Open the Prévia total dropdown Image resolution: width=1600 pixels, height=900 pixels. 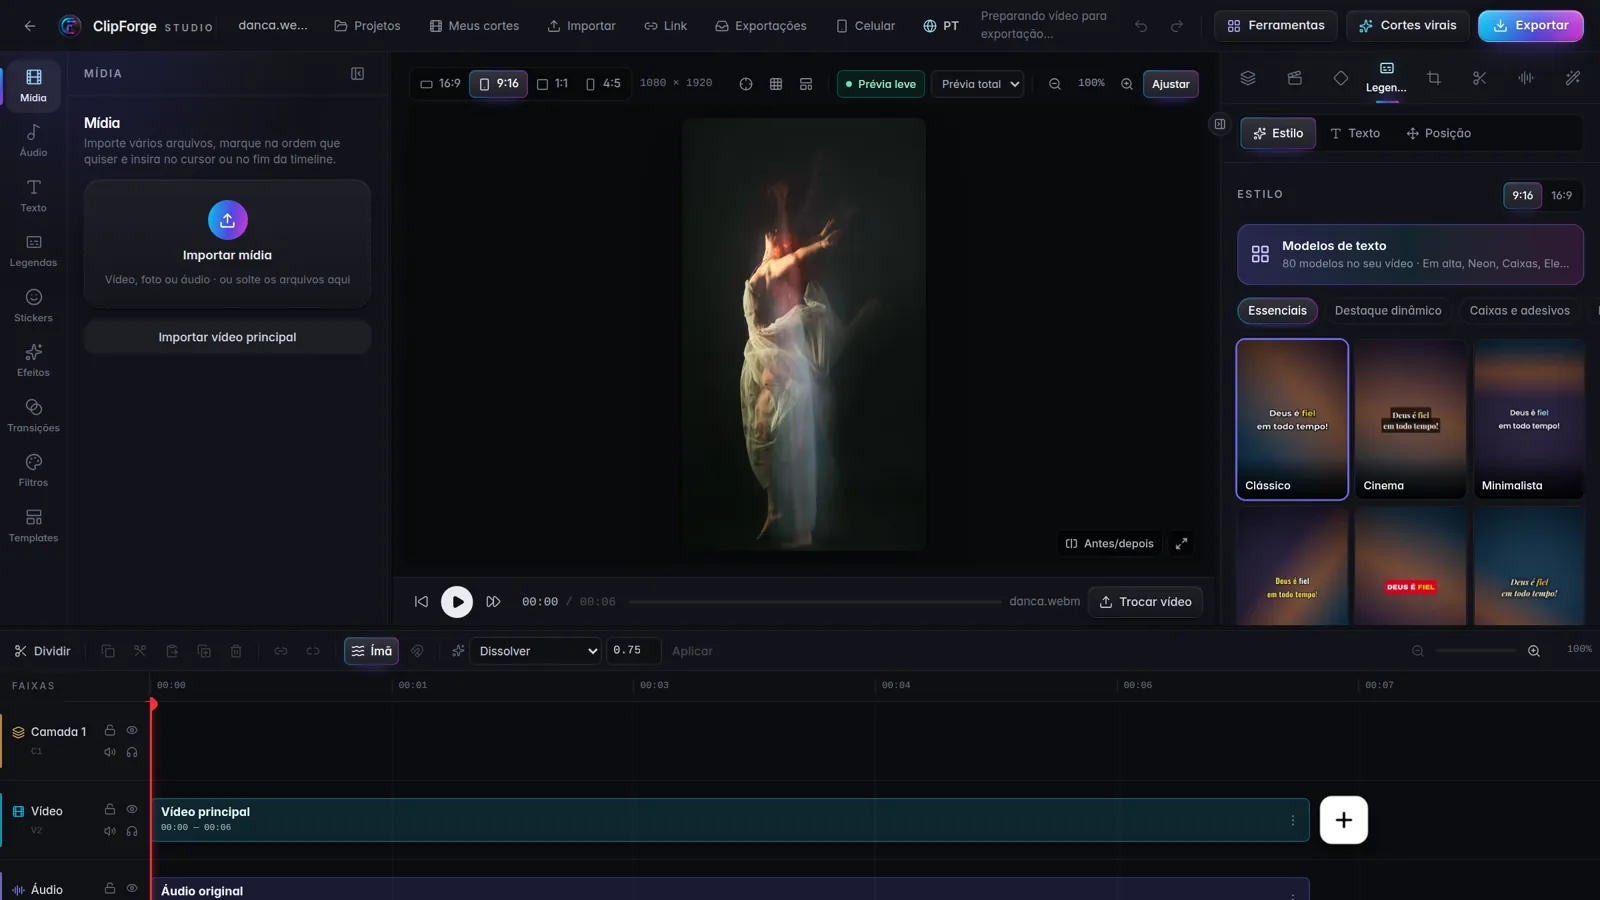click(x=979, y=84)
